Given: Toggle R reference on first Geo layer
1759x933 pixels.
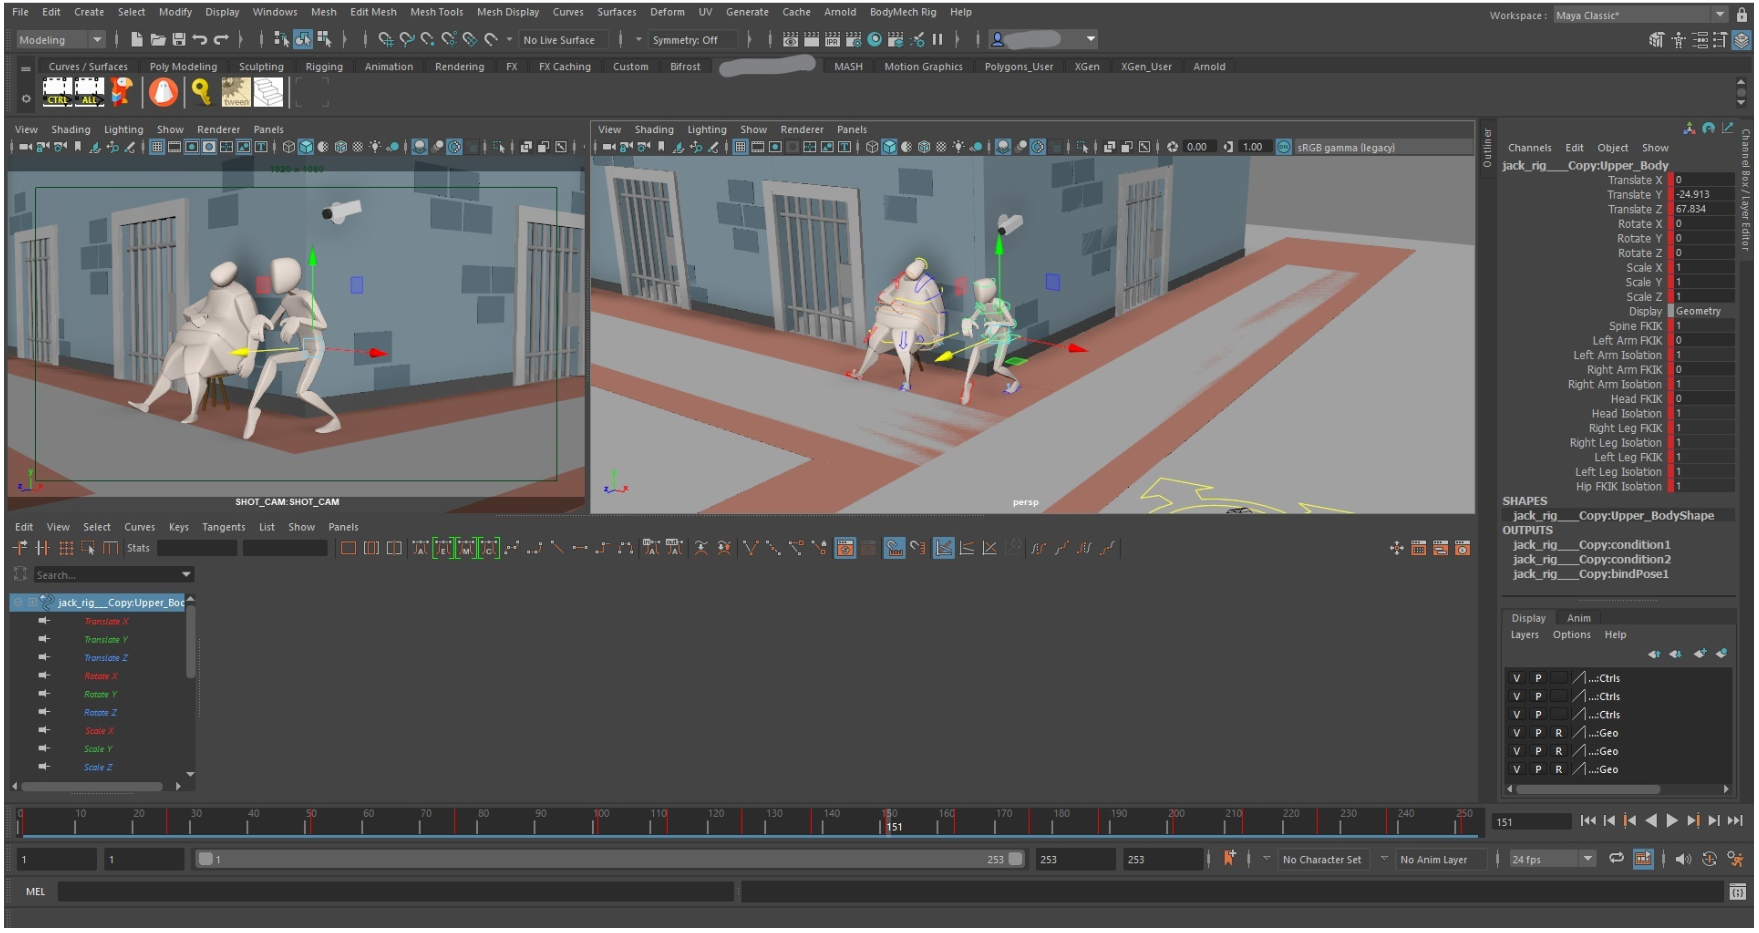Looking at the screenshot, I should point(1558,734).
